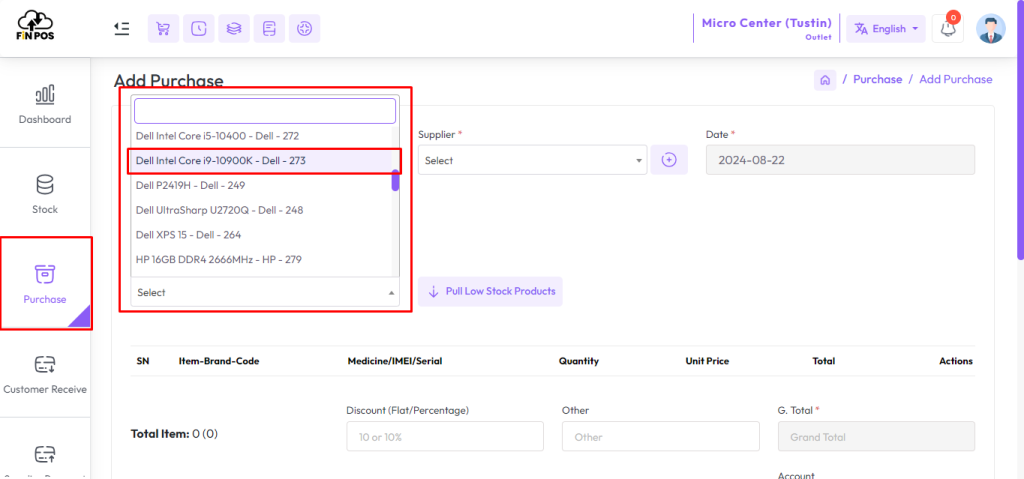Open user profile avatar
This screenshot has height=479, width=1024.
click(x=991, y=29)
